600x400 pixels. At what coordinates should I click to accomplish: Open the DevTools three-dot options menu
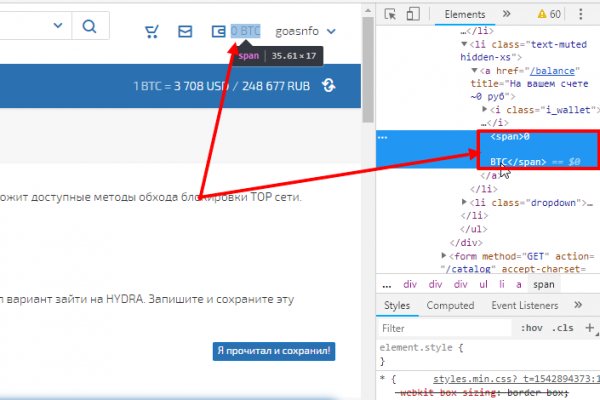582,15
